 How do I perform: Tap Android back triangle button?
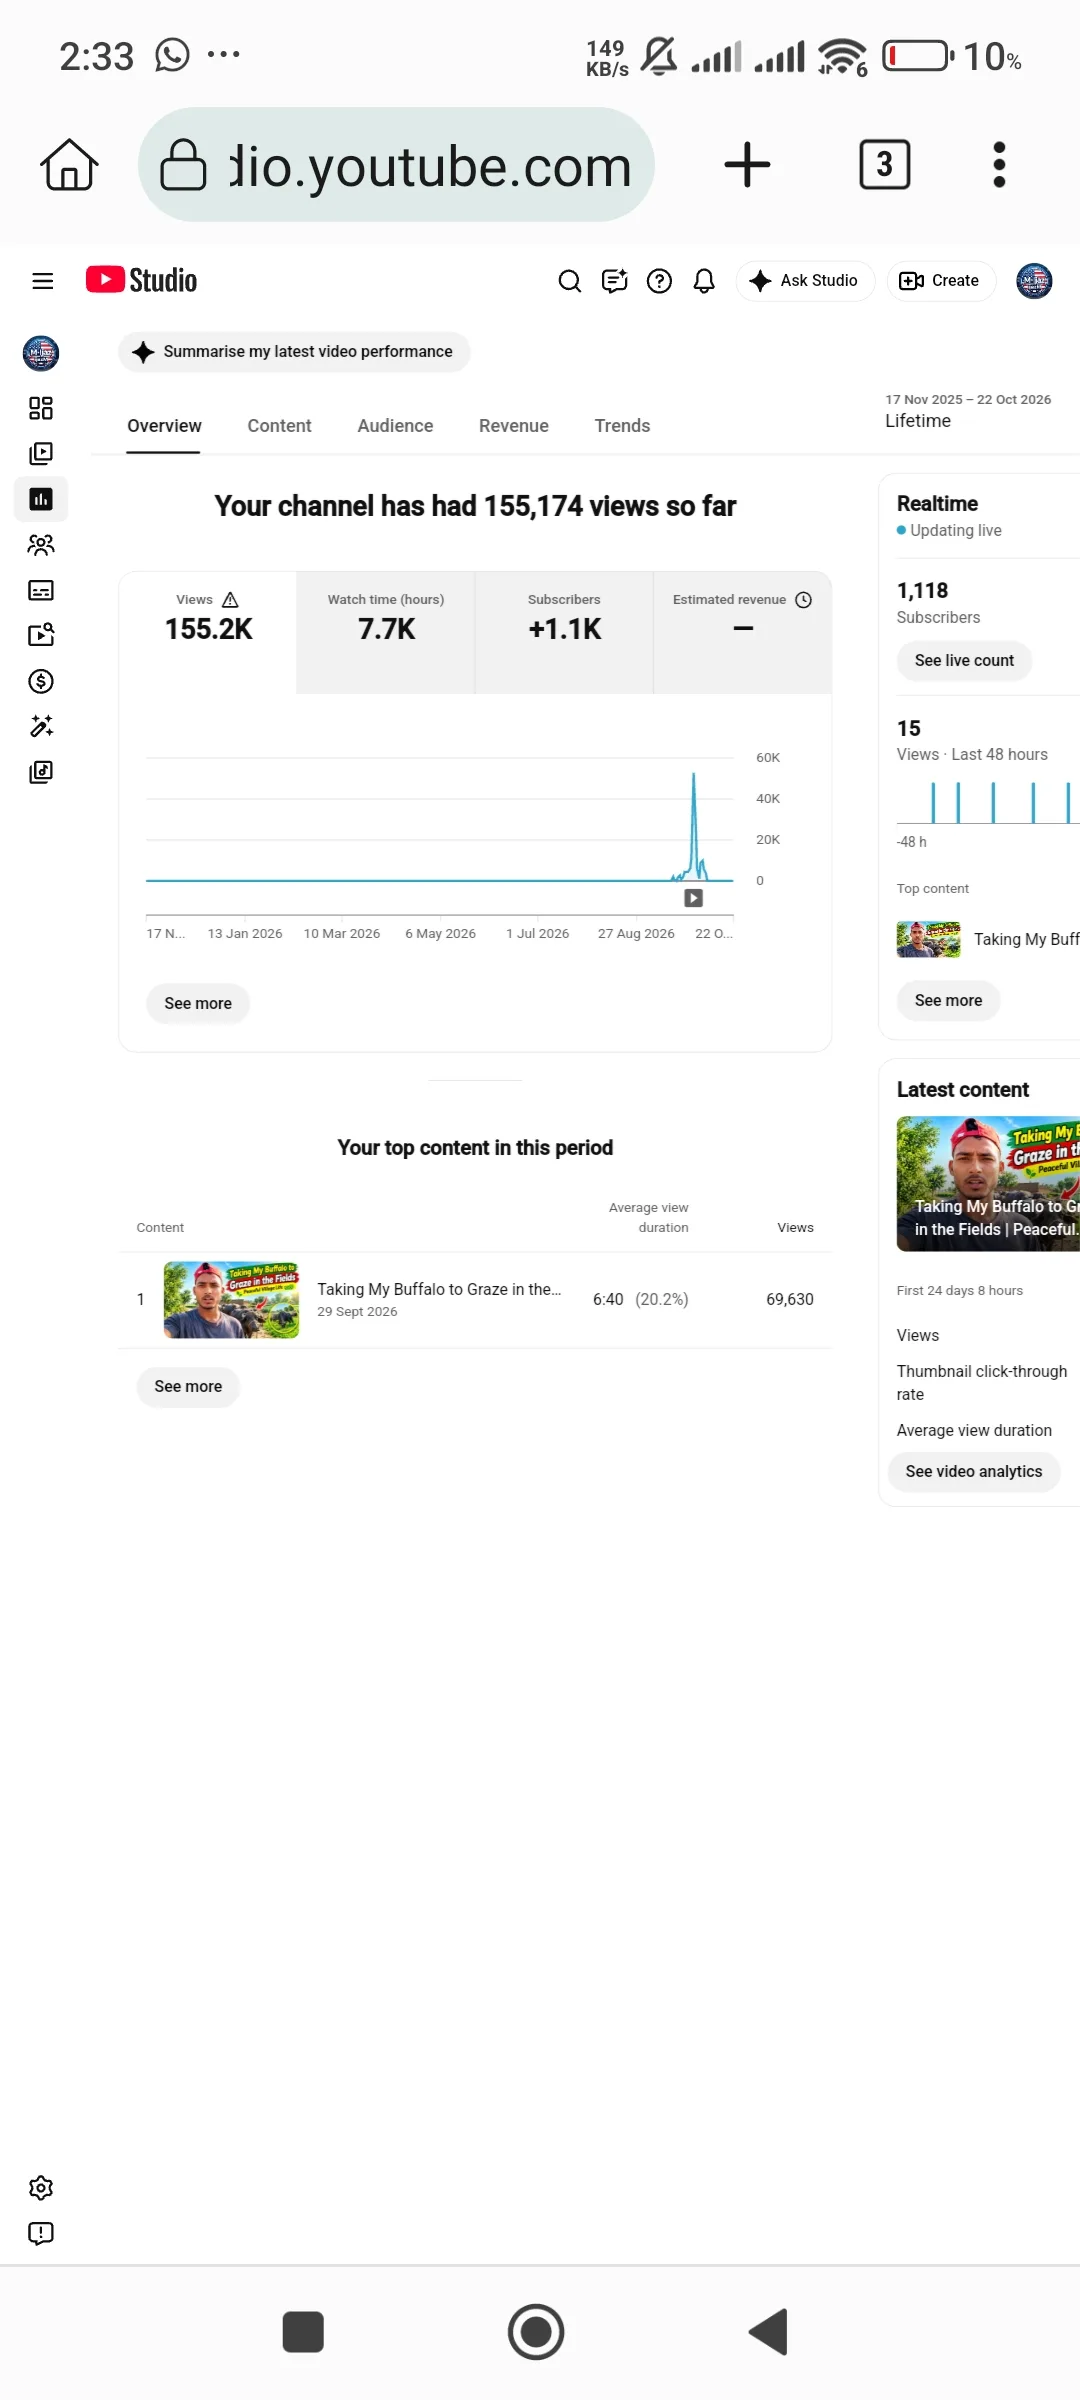click(768, 2332)
